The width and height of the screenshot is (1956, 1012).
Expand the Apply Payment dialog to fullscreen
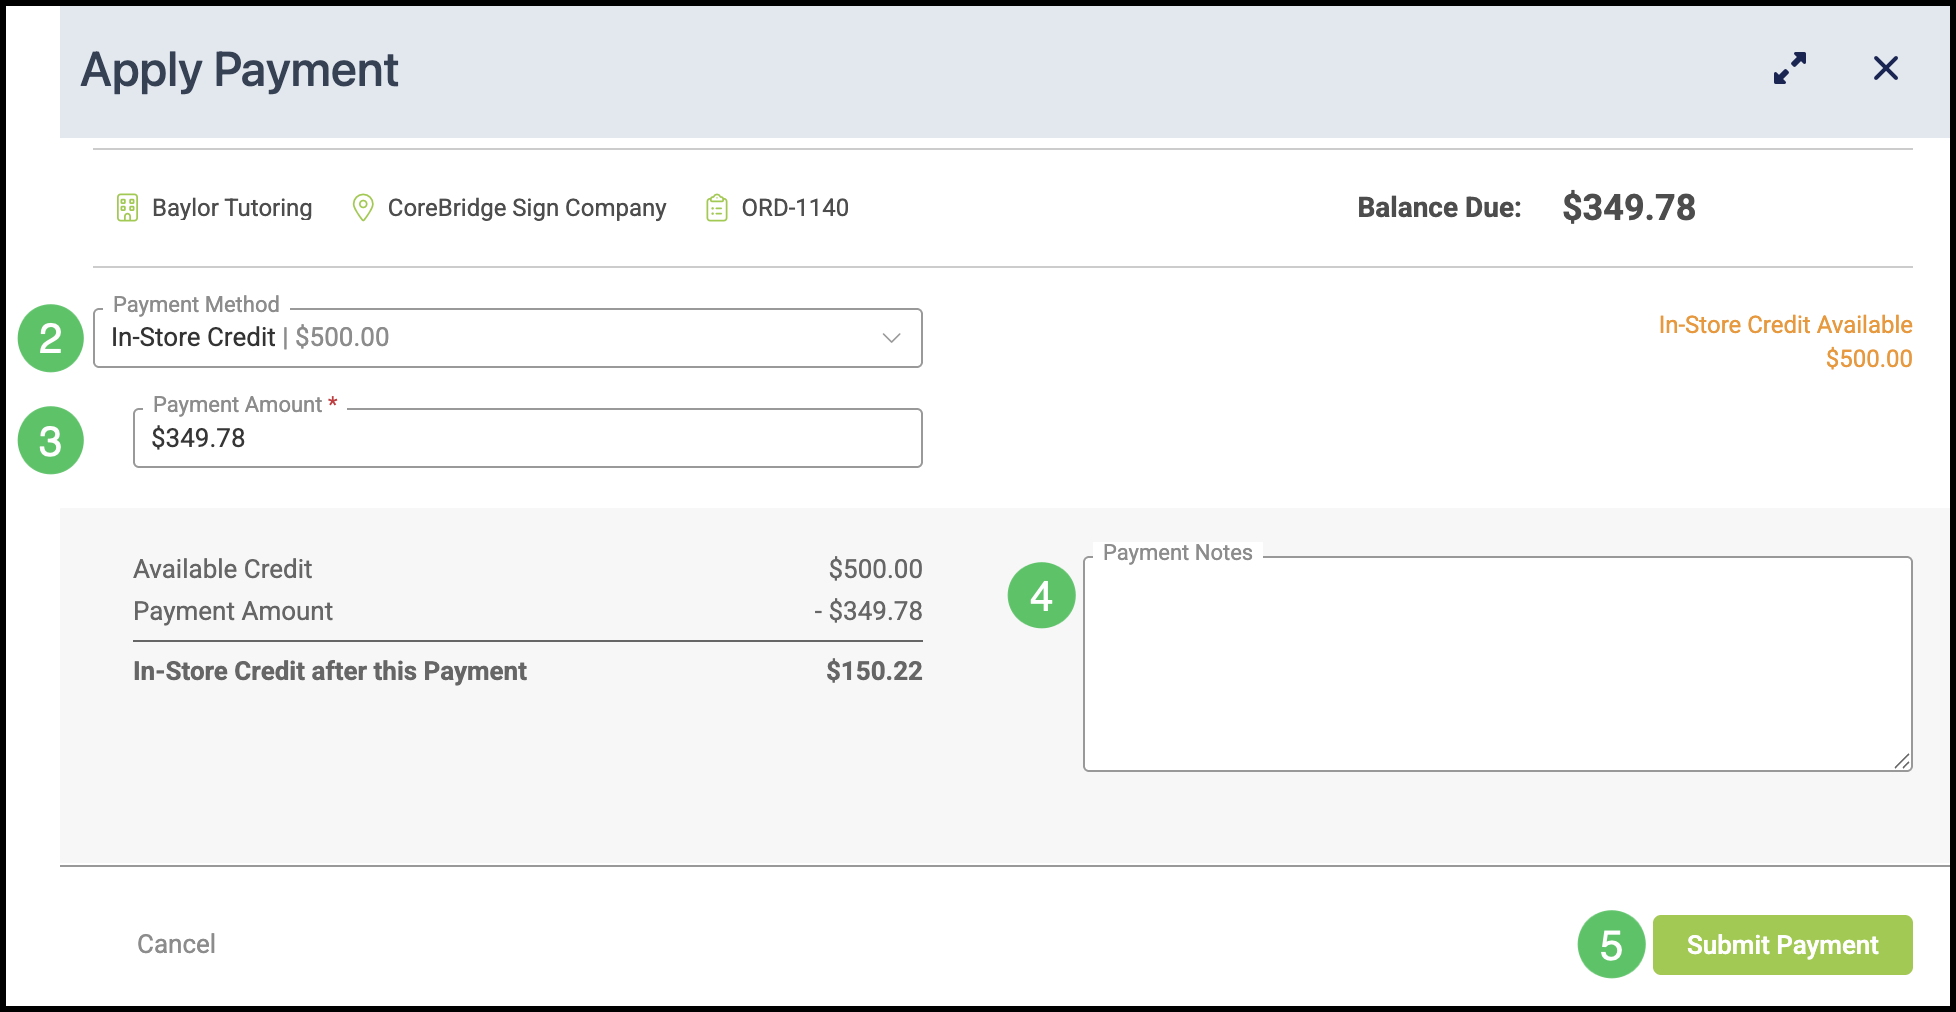pos(1790,68)
